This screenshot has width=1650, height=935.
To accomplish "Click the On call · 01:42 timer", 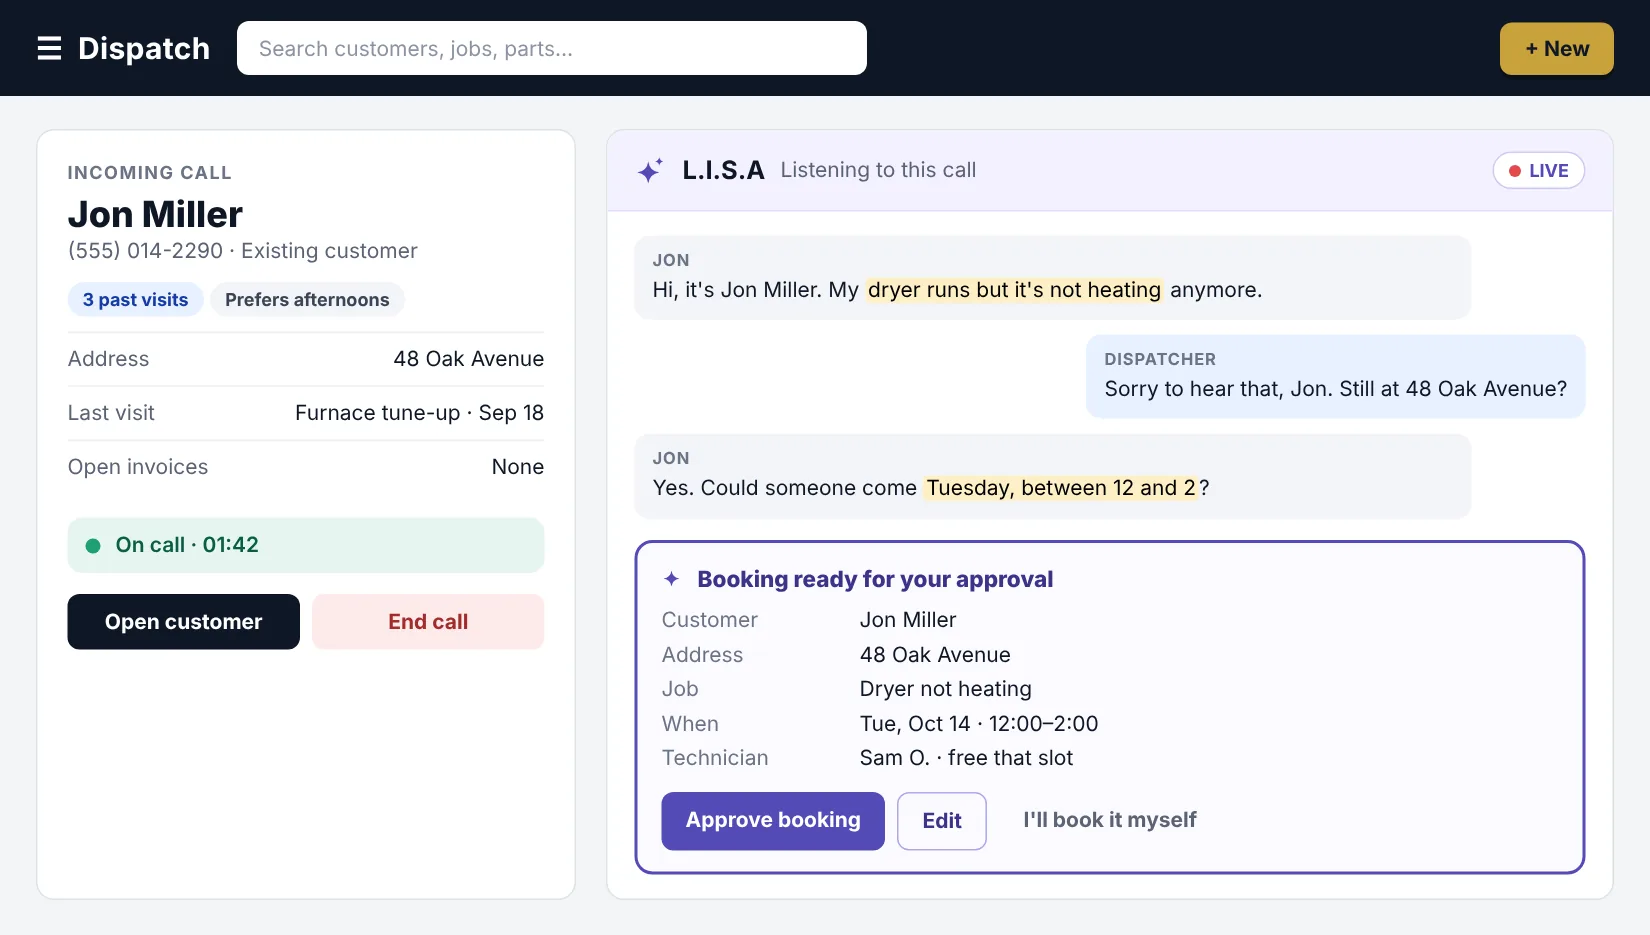I will tap(187, 545).
